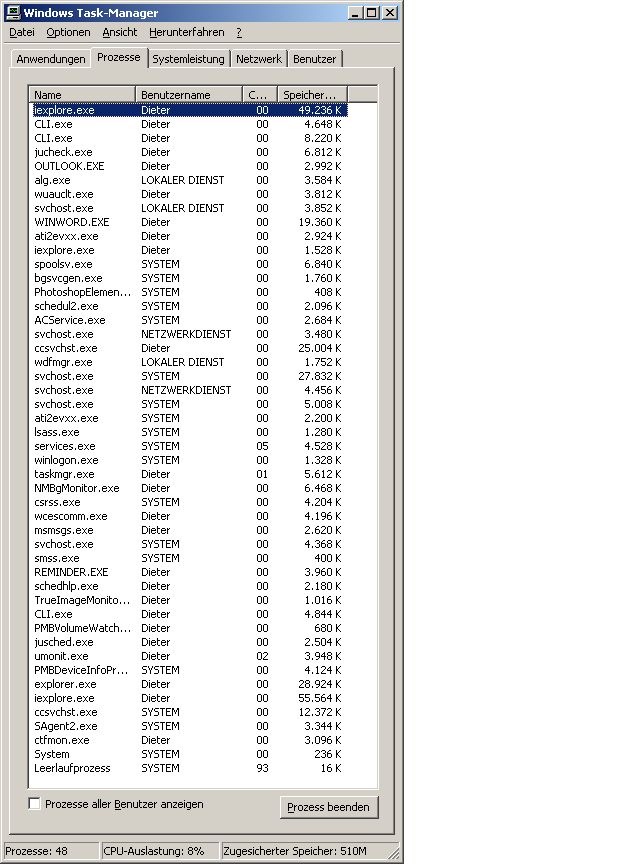Open the Ansicht menu
This screenshot has width=640, height=864.
(120, 32)
